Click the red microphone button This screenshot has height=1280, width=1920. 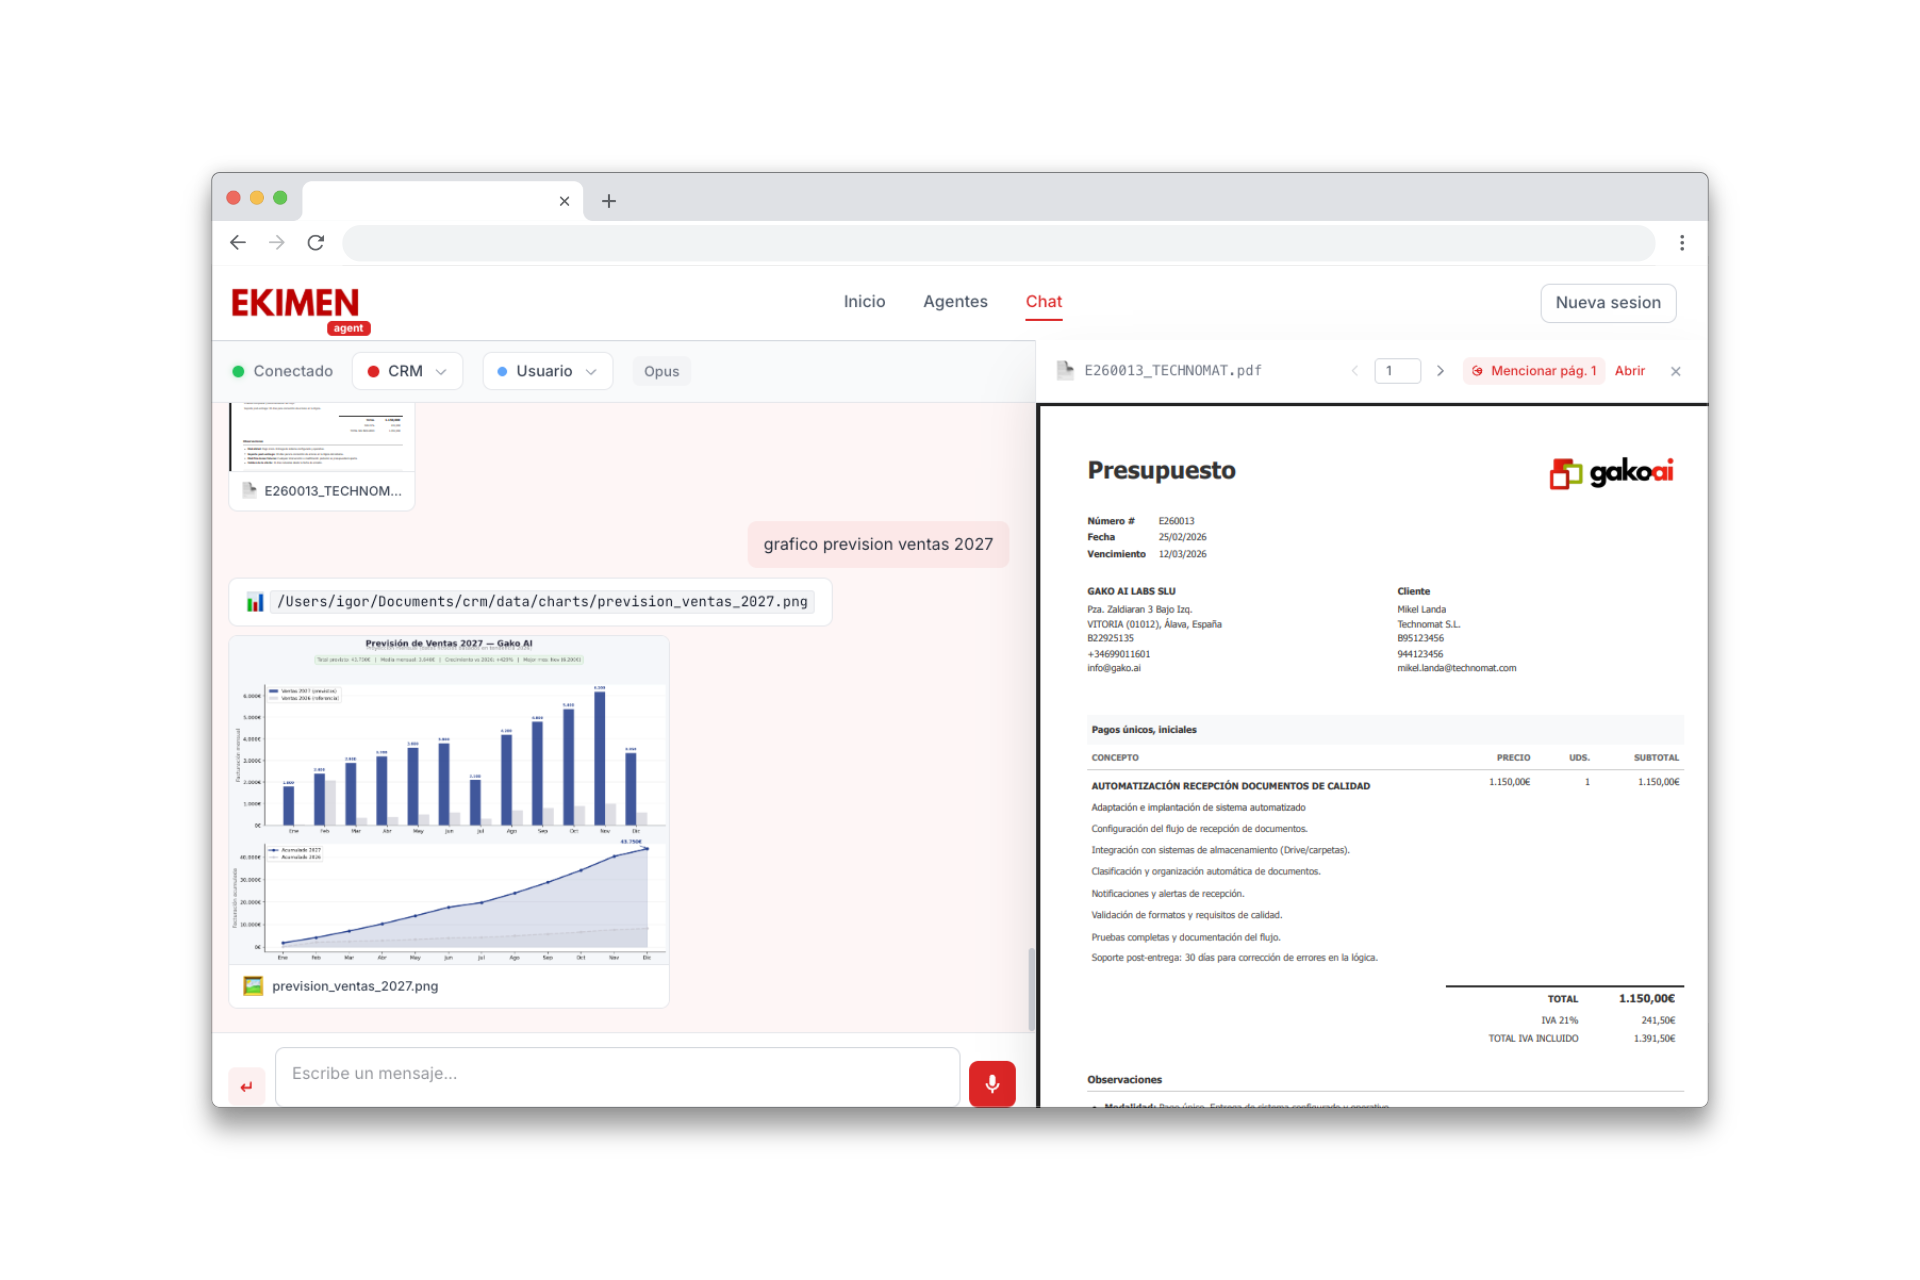pos(991,1084)
